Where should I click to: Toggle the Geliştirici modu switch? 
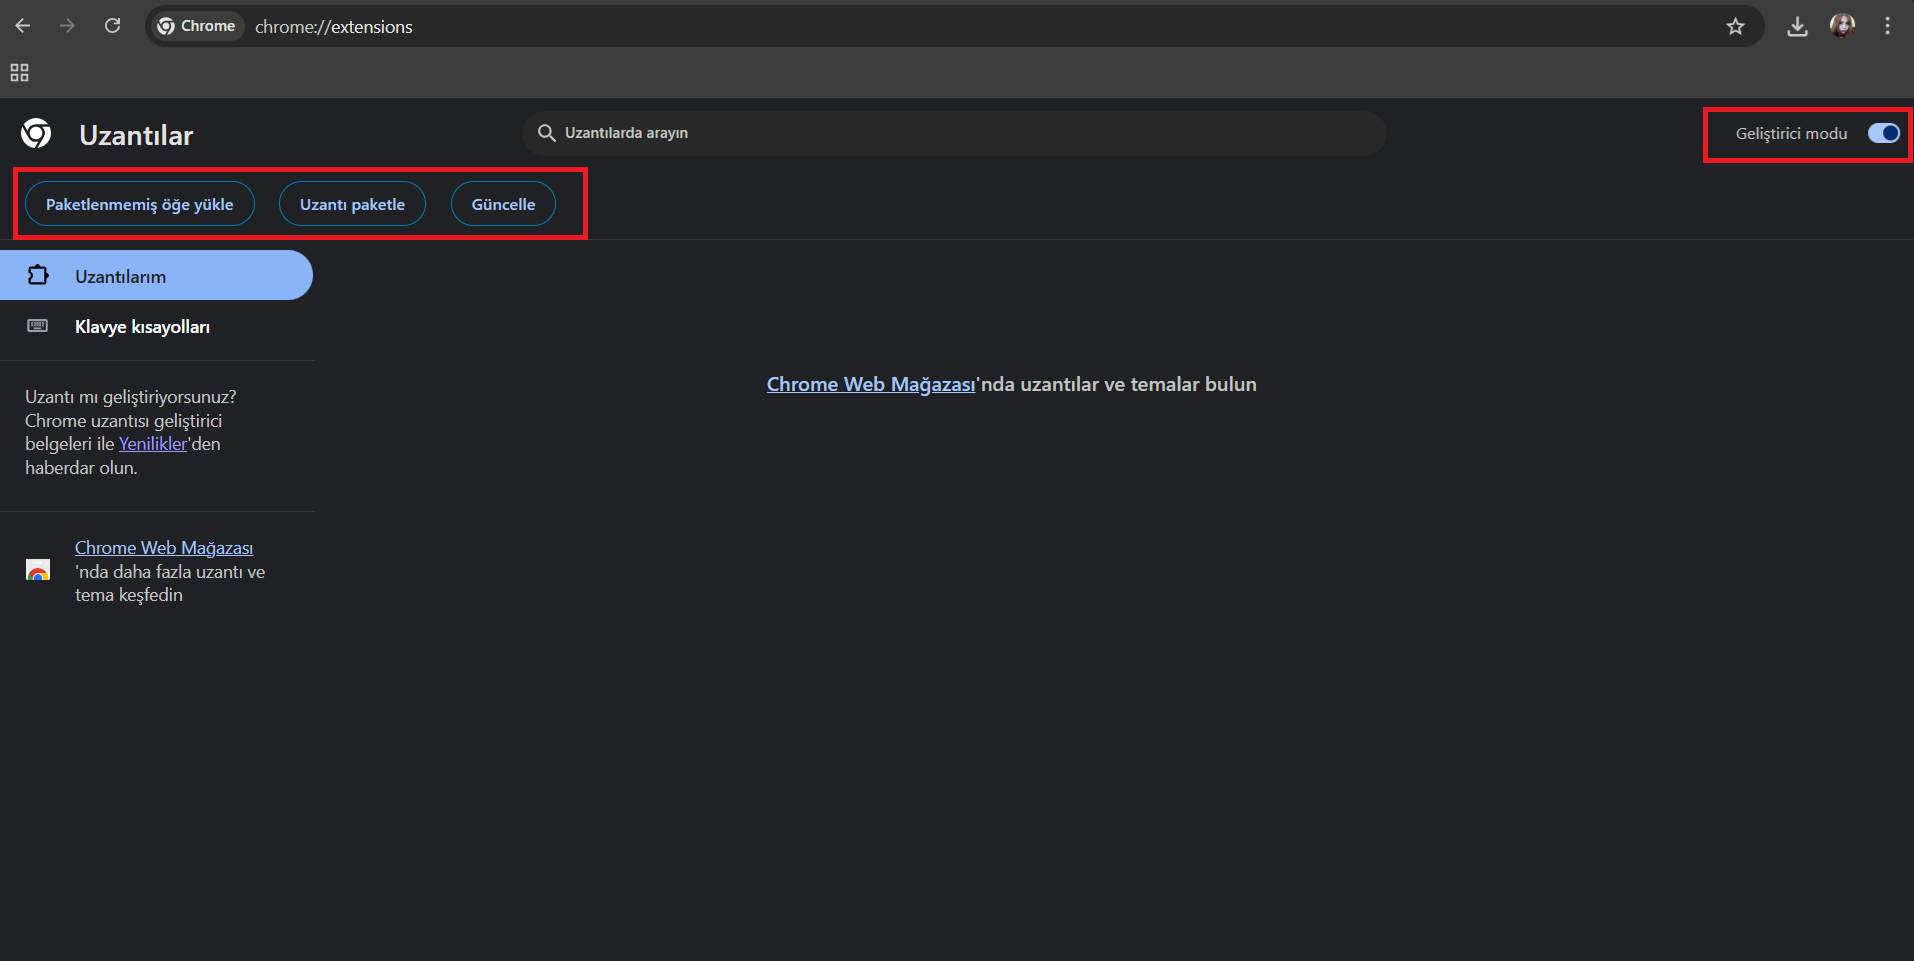click(x=1884, y=133)
